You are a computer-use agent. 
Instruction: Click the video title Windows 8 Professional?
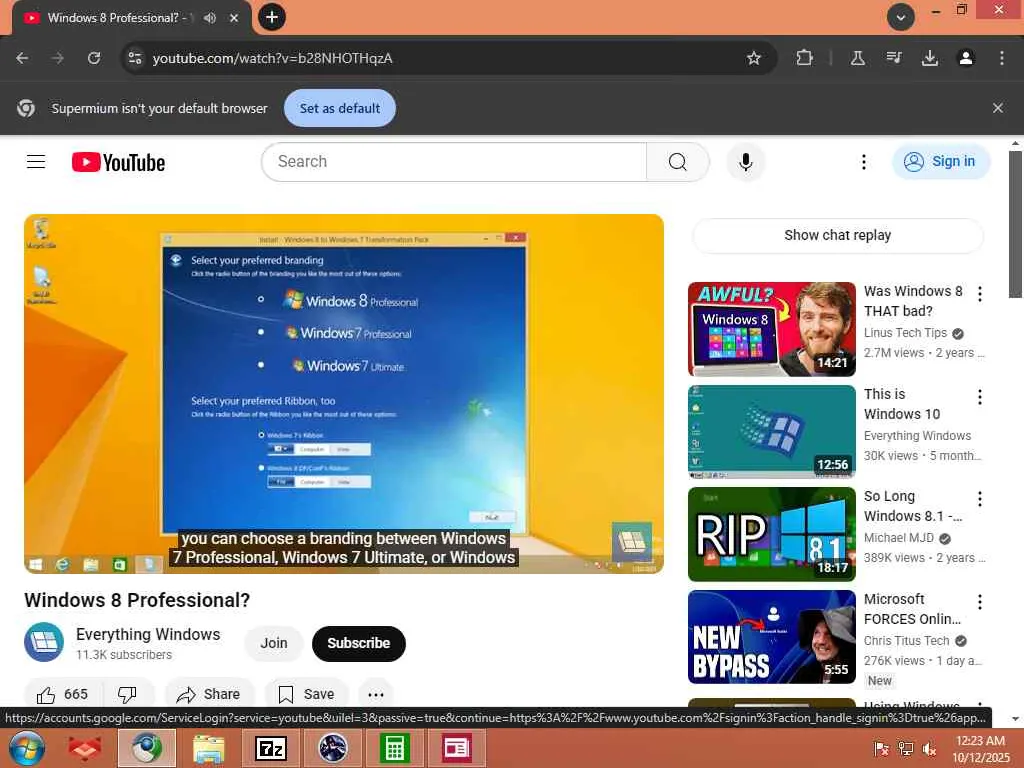pos(137,600)
